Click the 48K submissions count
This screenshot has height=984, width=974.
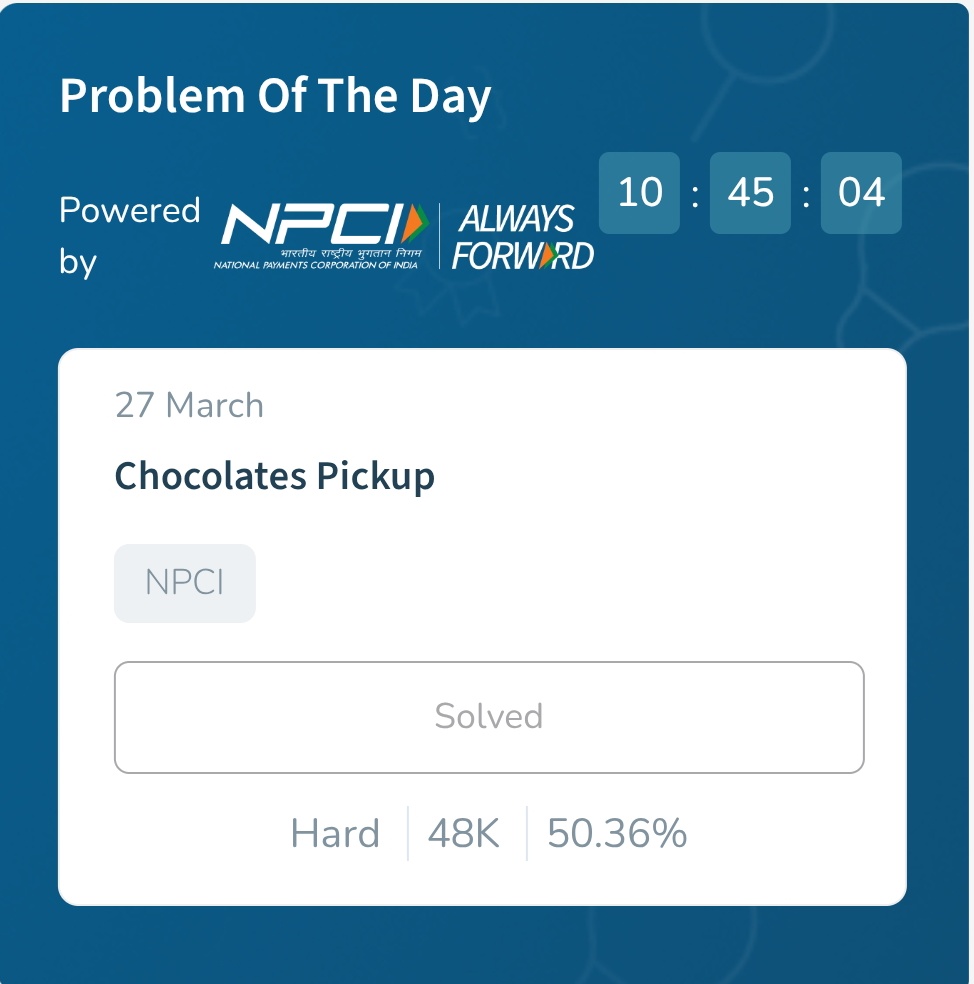click(464, 833)
